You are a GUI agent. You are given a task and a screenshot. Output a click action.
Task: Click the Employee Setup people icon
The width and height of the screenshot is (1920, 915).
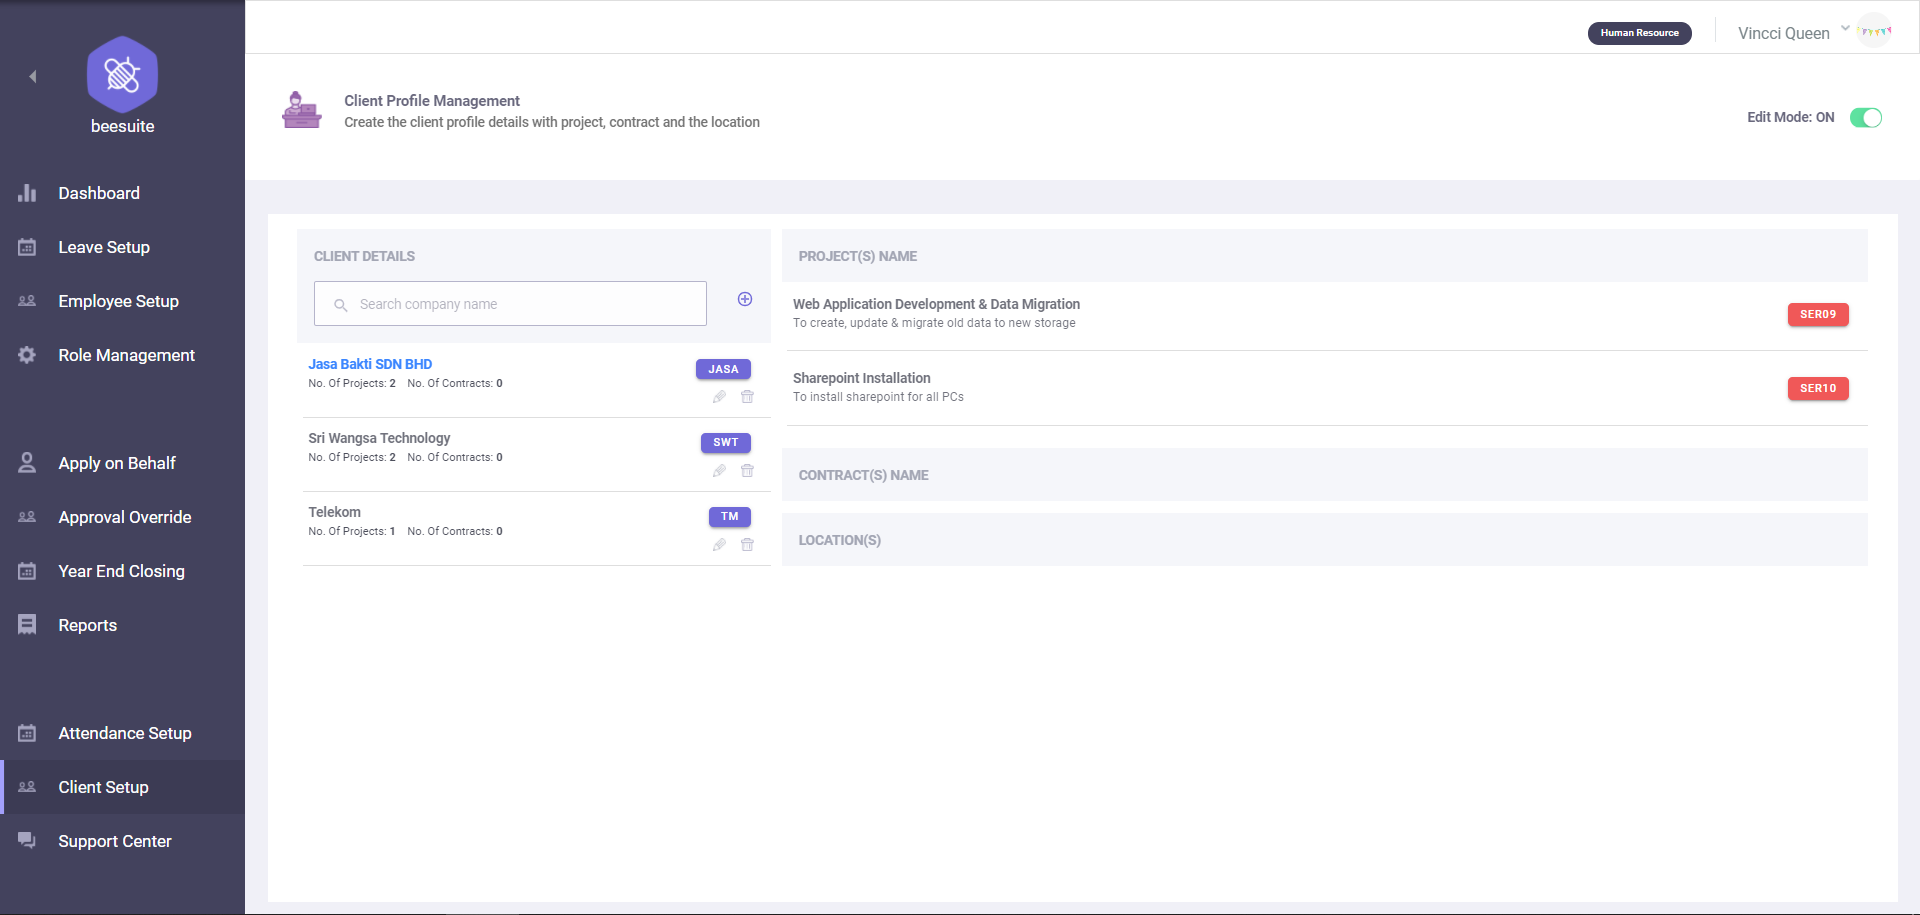tap(27, 301)
